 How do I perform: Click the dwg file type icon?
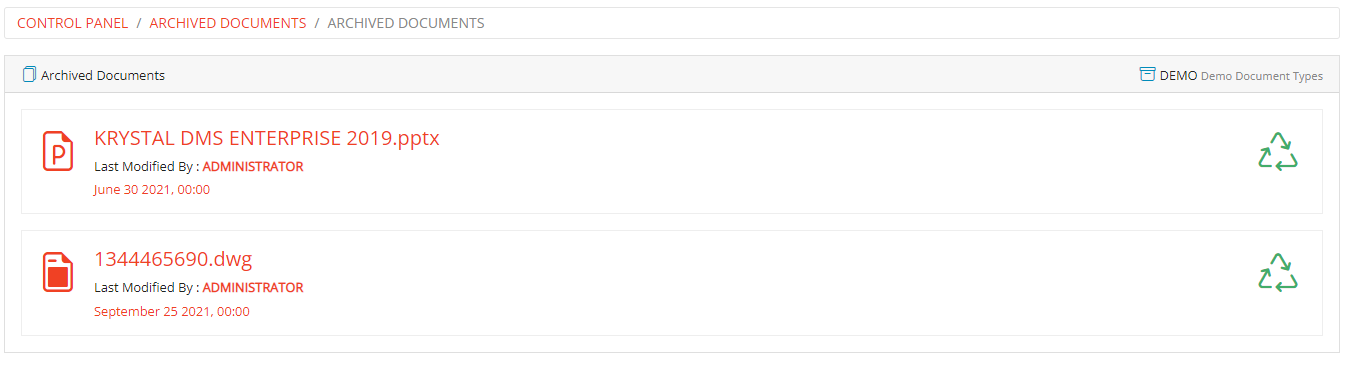click(58, 272)
